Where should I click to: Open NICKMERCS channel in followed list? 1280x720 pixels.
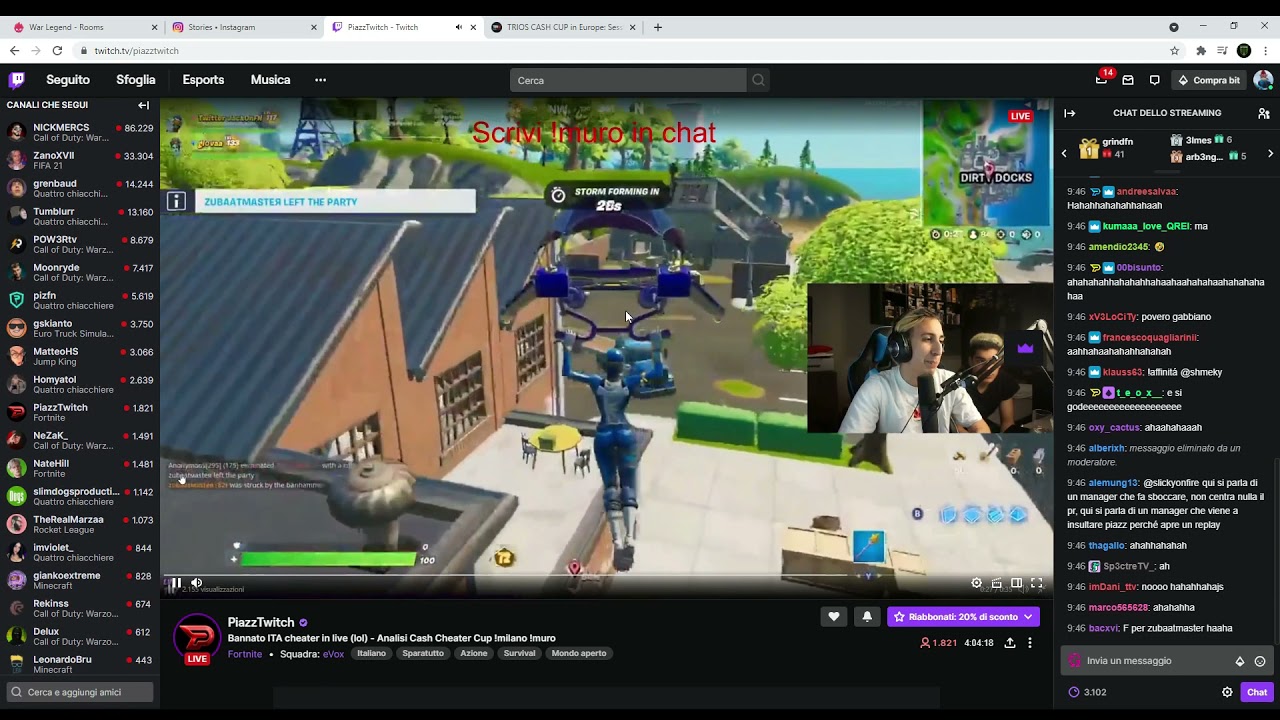click(80, 132)
